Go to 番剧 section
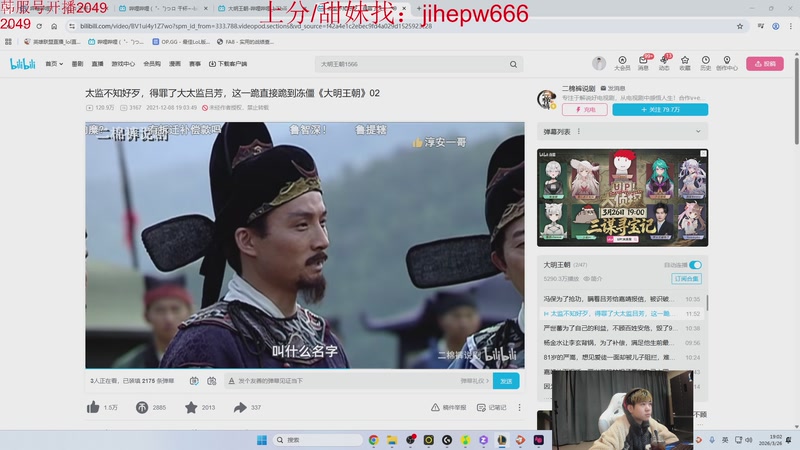This screenshot has height=450, width=800. pyautogui.click(x=77, y=64)
